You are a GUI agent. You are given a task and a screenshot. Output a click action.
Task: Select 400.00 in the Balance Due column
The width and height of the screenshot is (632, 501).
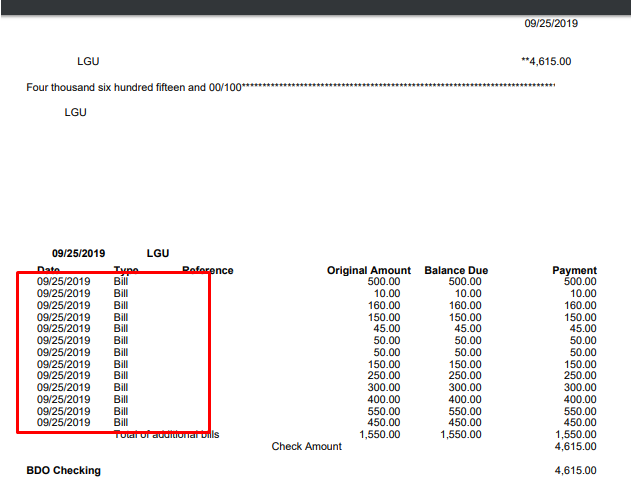pos(465,399)
